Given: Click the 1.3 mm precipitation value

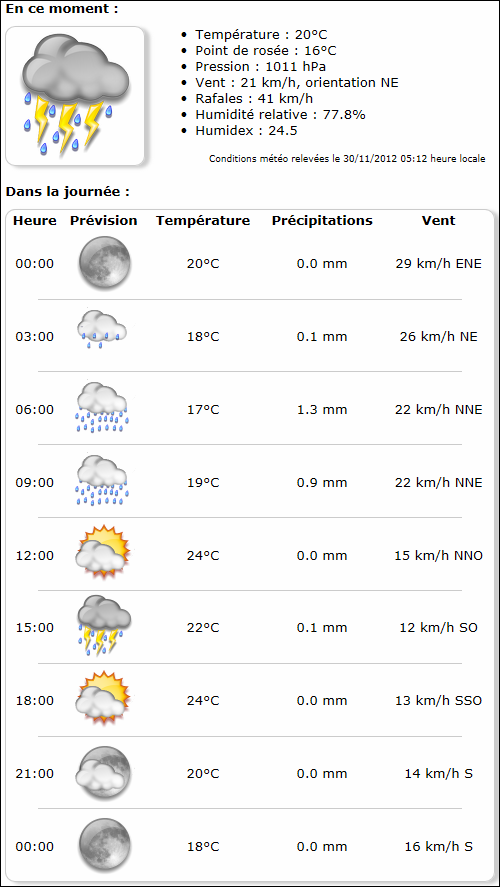Looking at the screenshot, I should (x=322, y=410).
